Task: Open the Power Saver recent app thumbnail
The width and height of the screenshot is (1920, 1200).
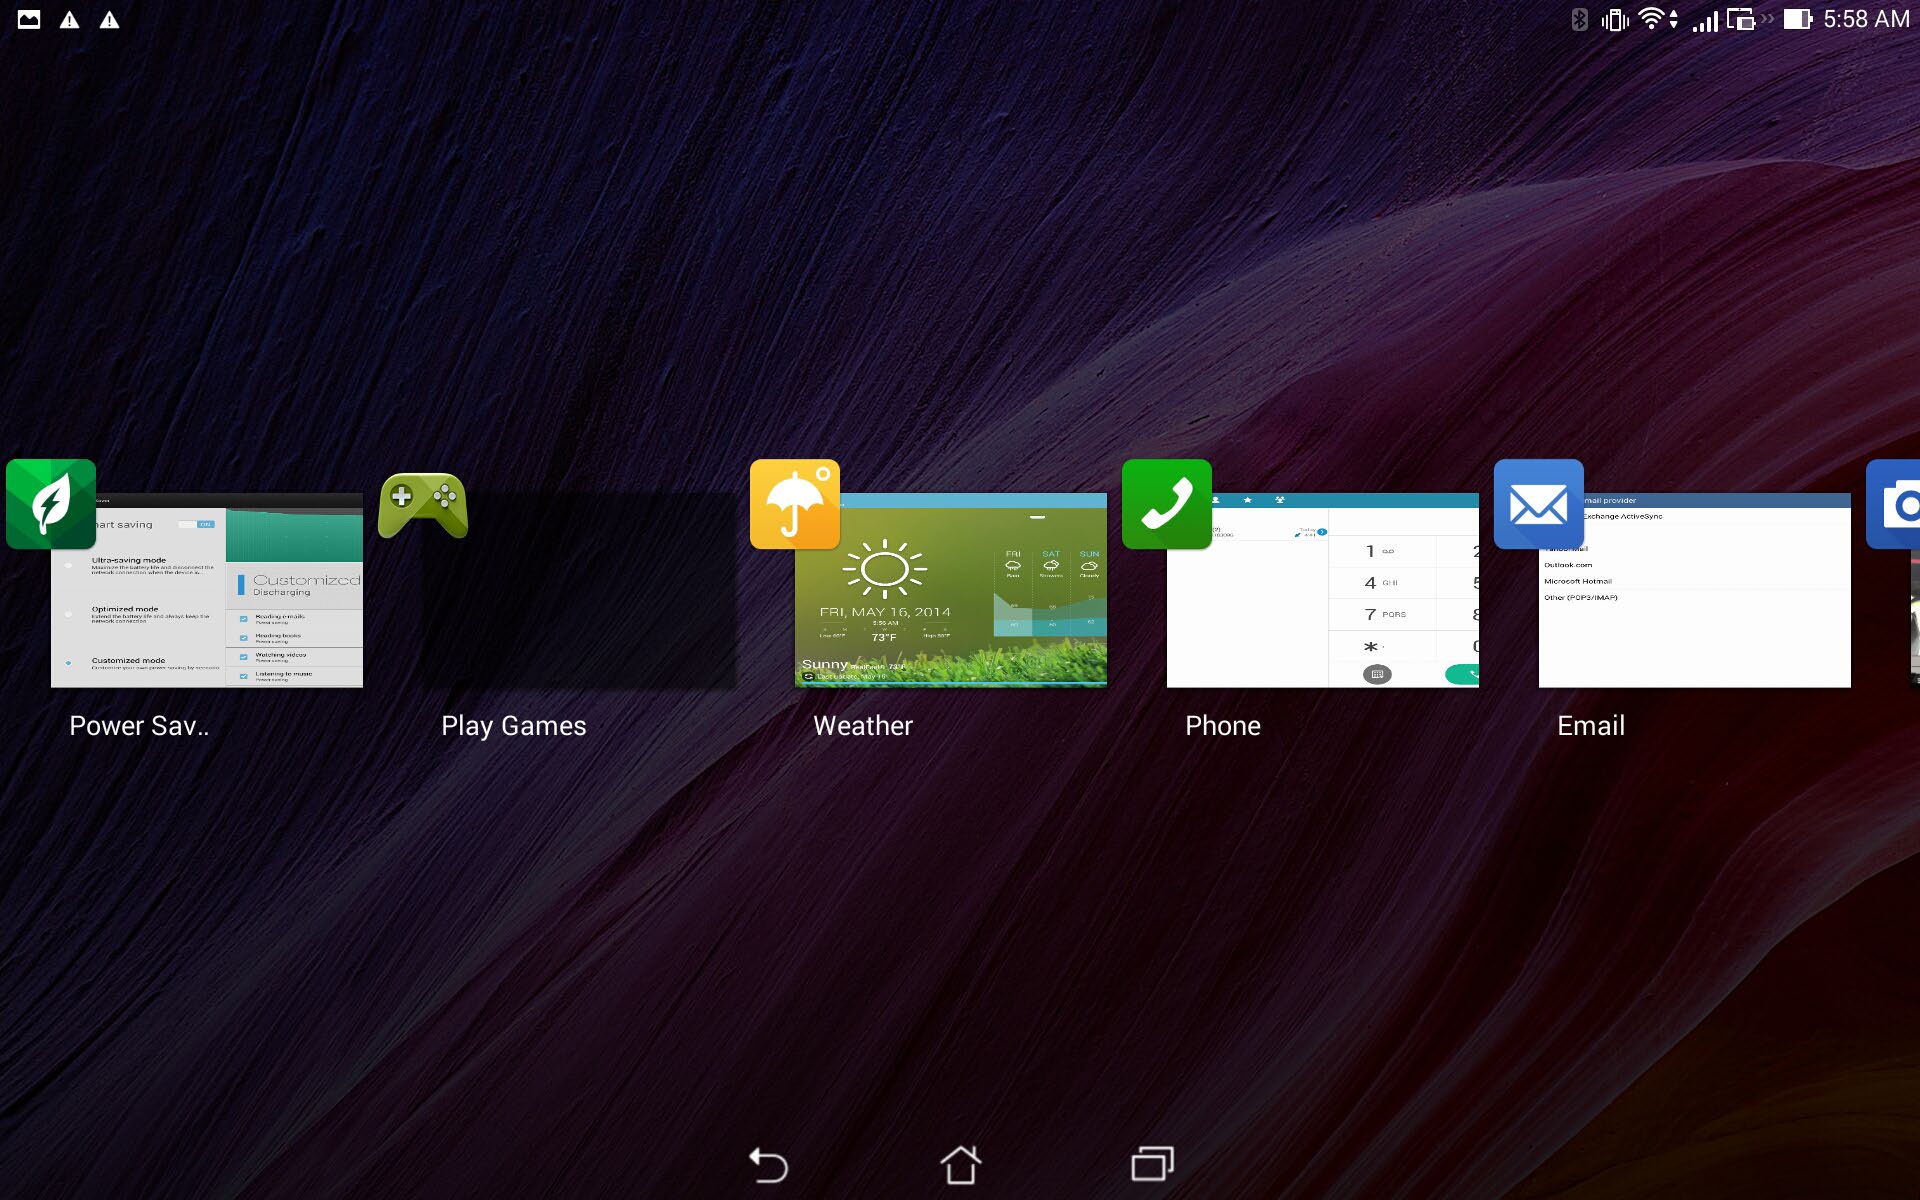Action: click(x=207, y=590)
